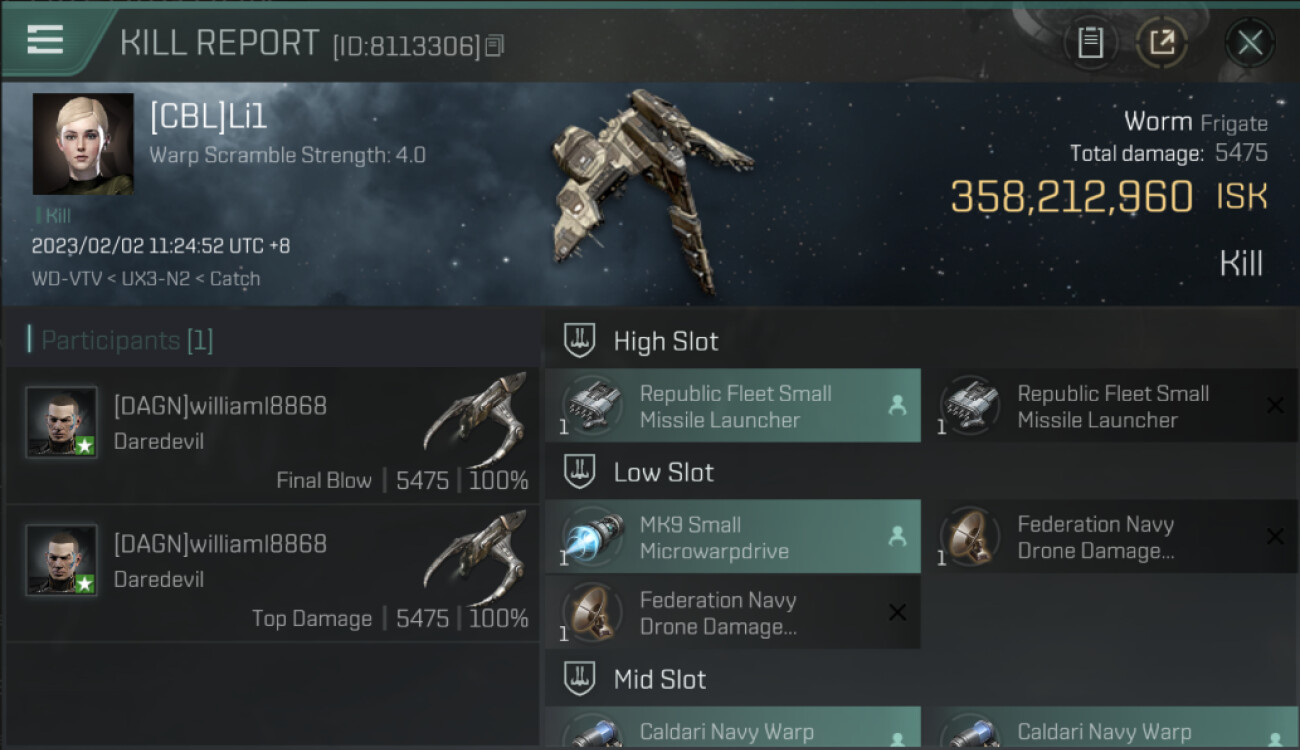Screen dimensions: 1300x750
Task: Open the hamburger menu at top left
Action: 46,40
